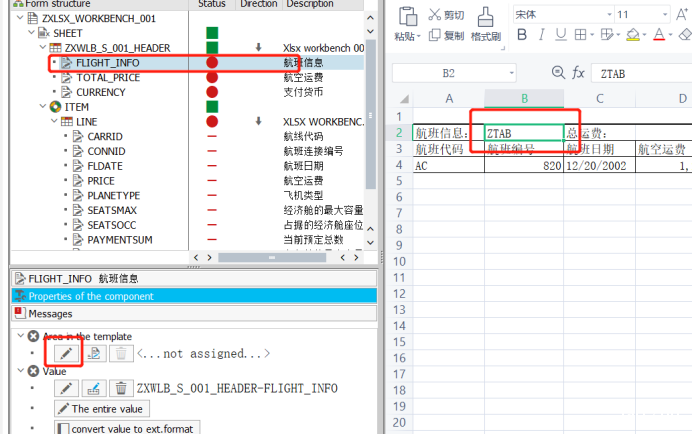Open the font size dropdown showing 11
This screenshot has height=434, width=693.
tap(665, 15)
